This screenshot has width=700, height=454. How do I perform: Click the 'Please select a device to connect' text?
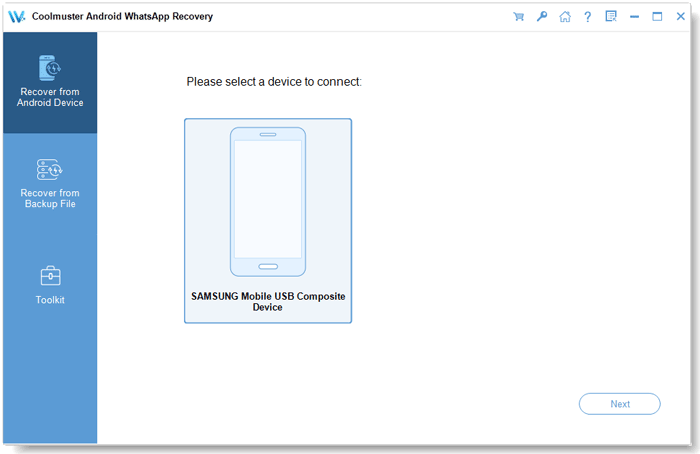274,82
